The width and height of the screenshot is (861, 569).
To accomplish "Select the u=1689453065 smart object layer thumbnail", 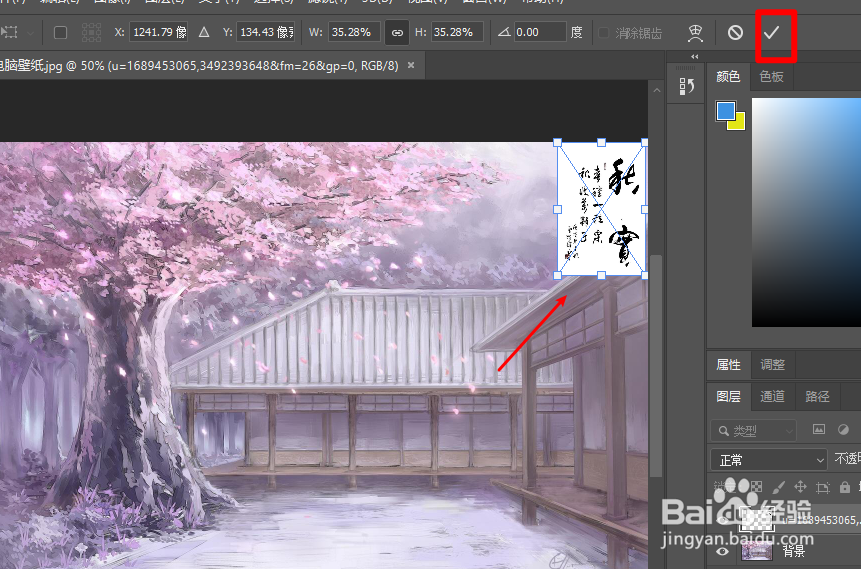I will 757,518.
